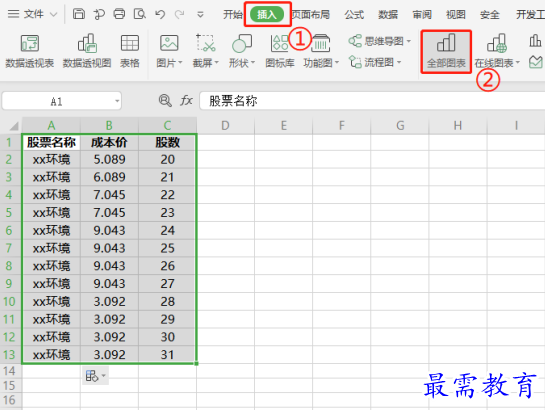Open the 全部图表 all charts button
The height and width of the screenshot is (417, 545).
(x=446, y=51)
